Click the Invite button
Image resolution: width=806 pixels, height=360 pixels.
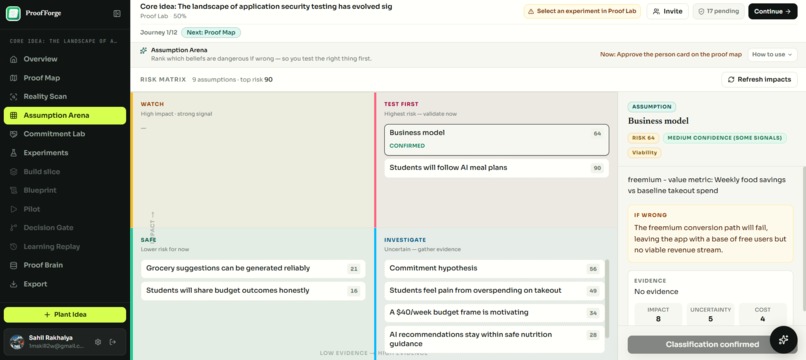[x=667, y=11]
